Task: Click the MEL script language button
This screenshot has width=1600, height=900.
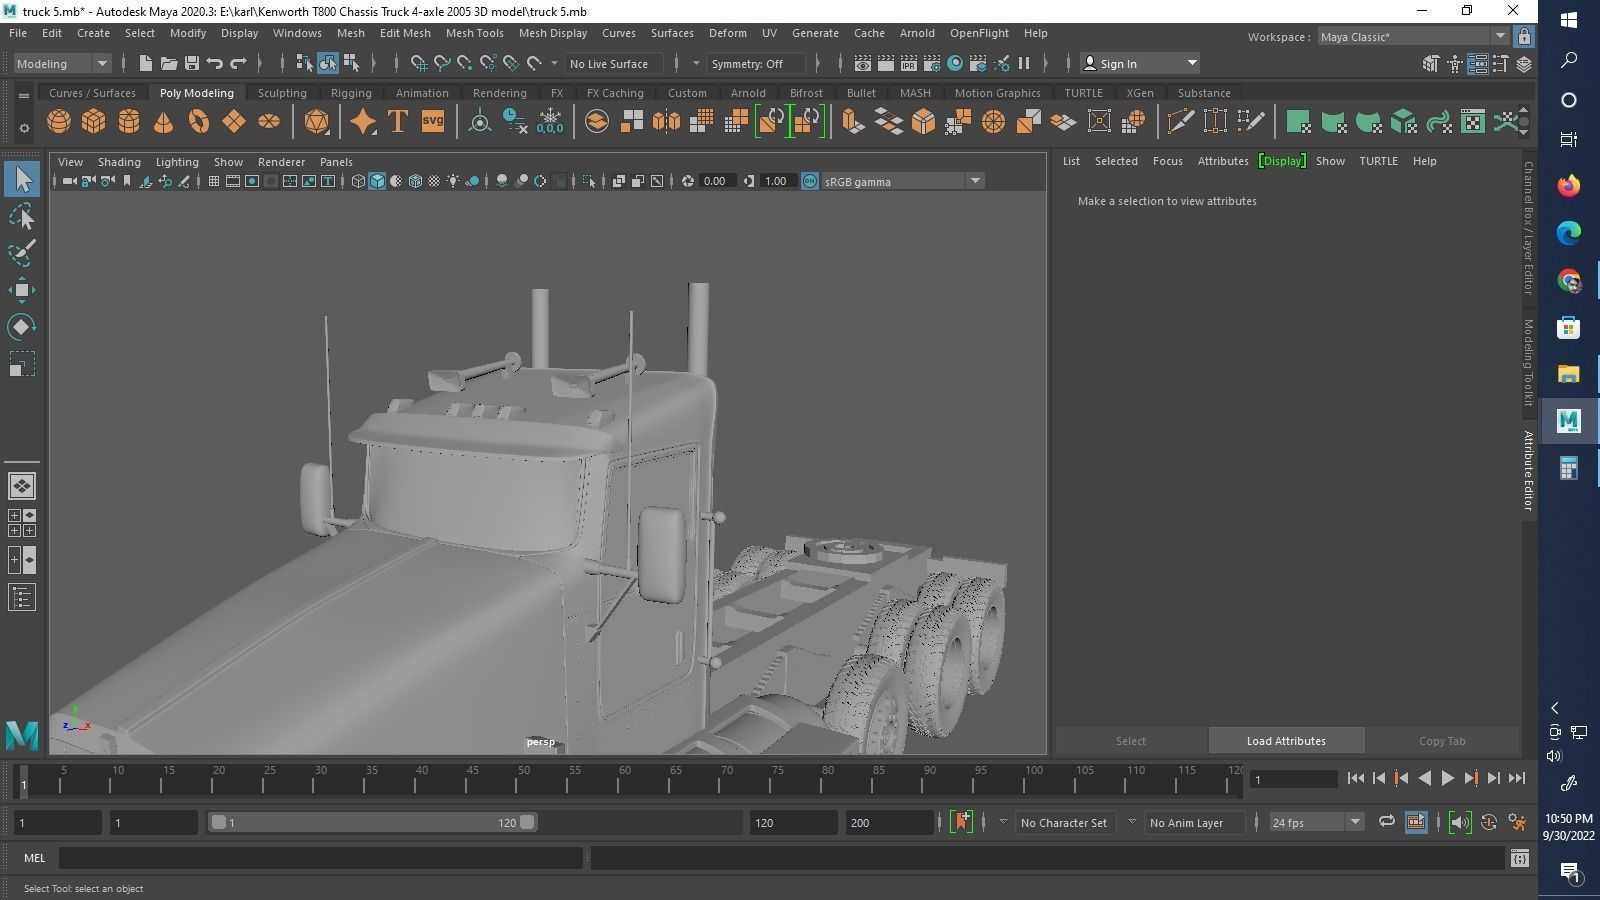Action: (35, 858)
